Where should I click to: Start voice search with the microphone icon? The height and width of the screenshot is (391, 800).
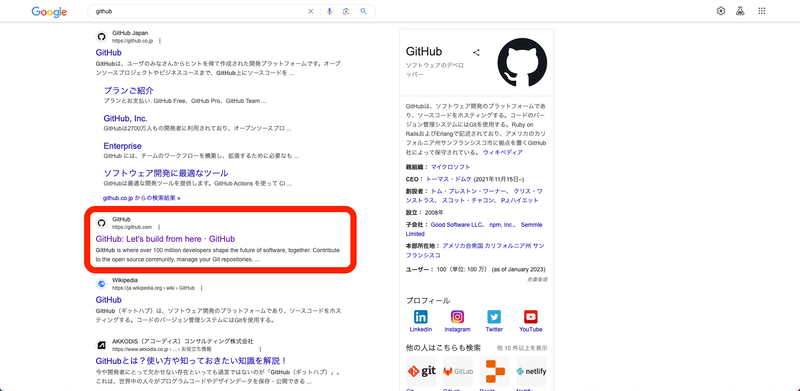click(330, 11)
